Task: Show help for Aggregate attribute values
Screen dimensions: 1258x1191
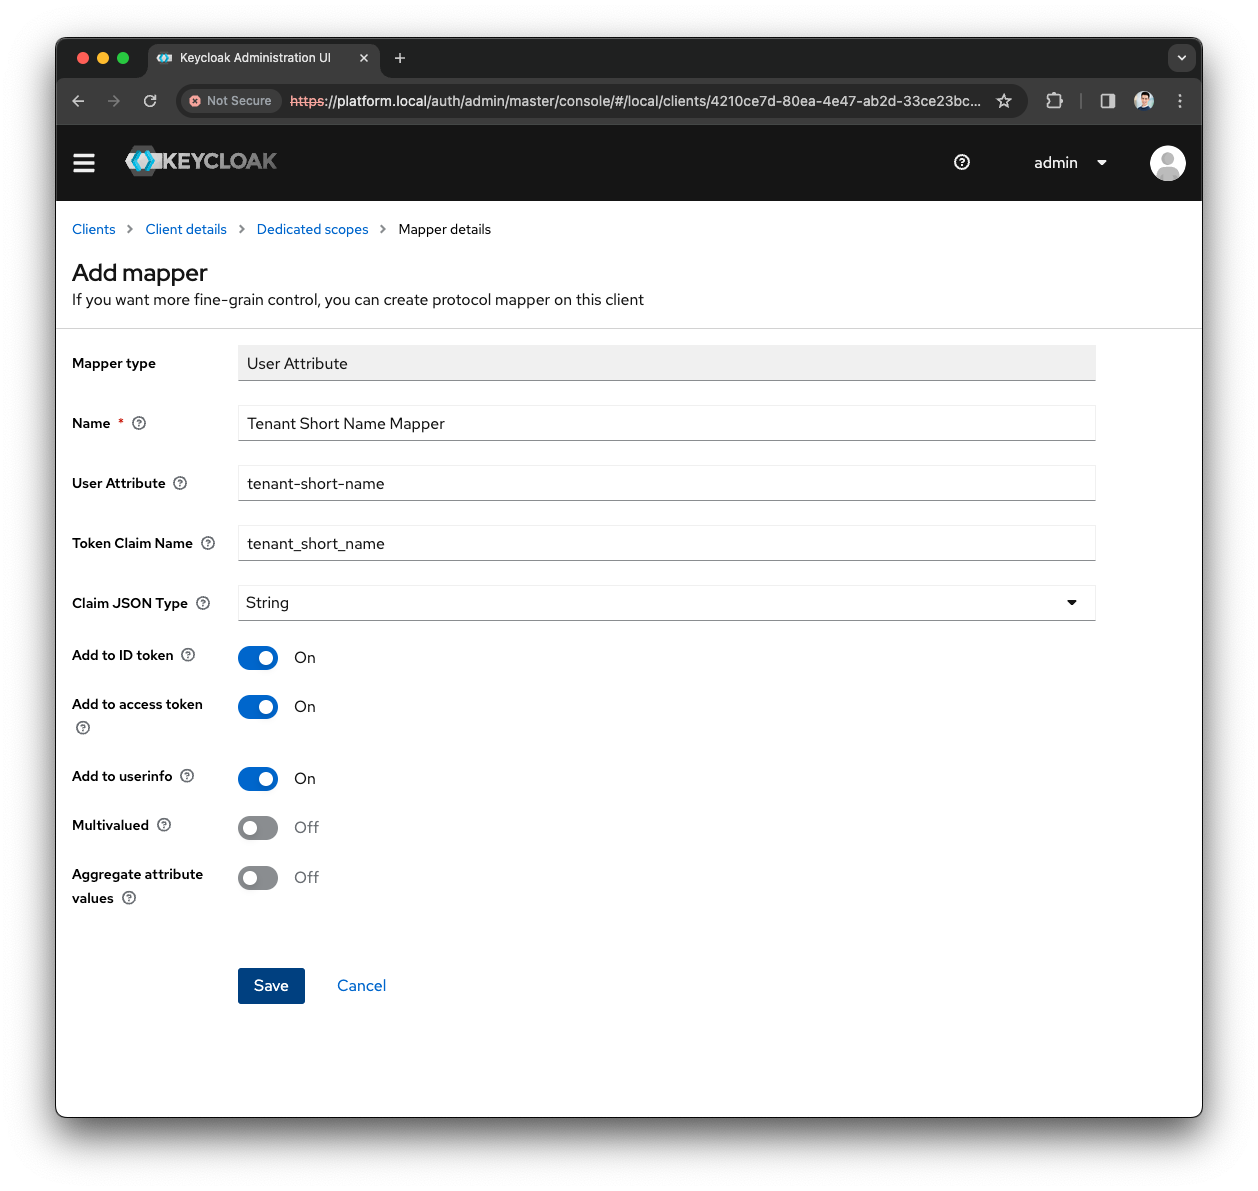Action: pyautogui.click(x=129, y=898)
